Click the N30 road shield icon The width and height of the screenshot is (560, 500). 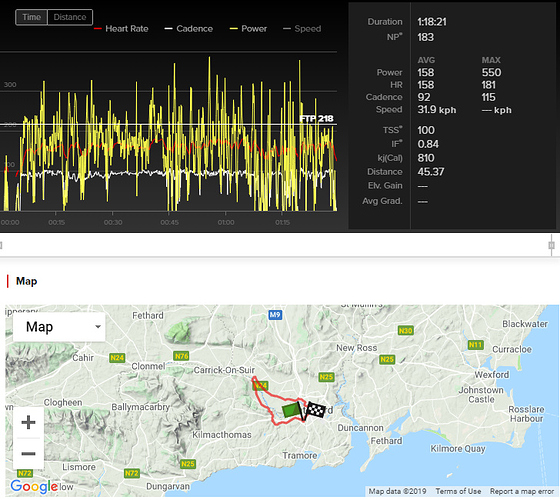(x=406, y=330)
